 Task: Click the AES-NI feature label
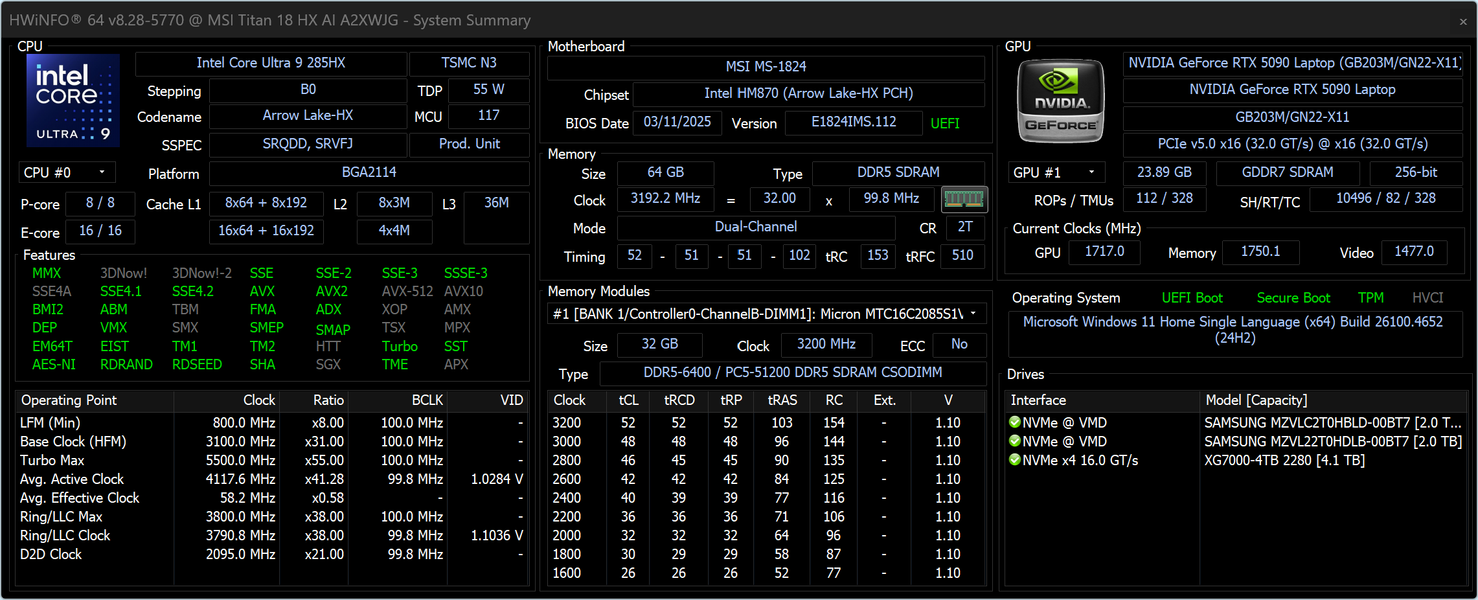pyautogui.click(x=53, y=365)
